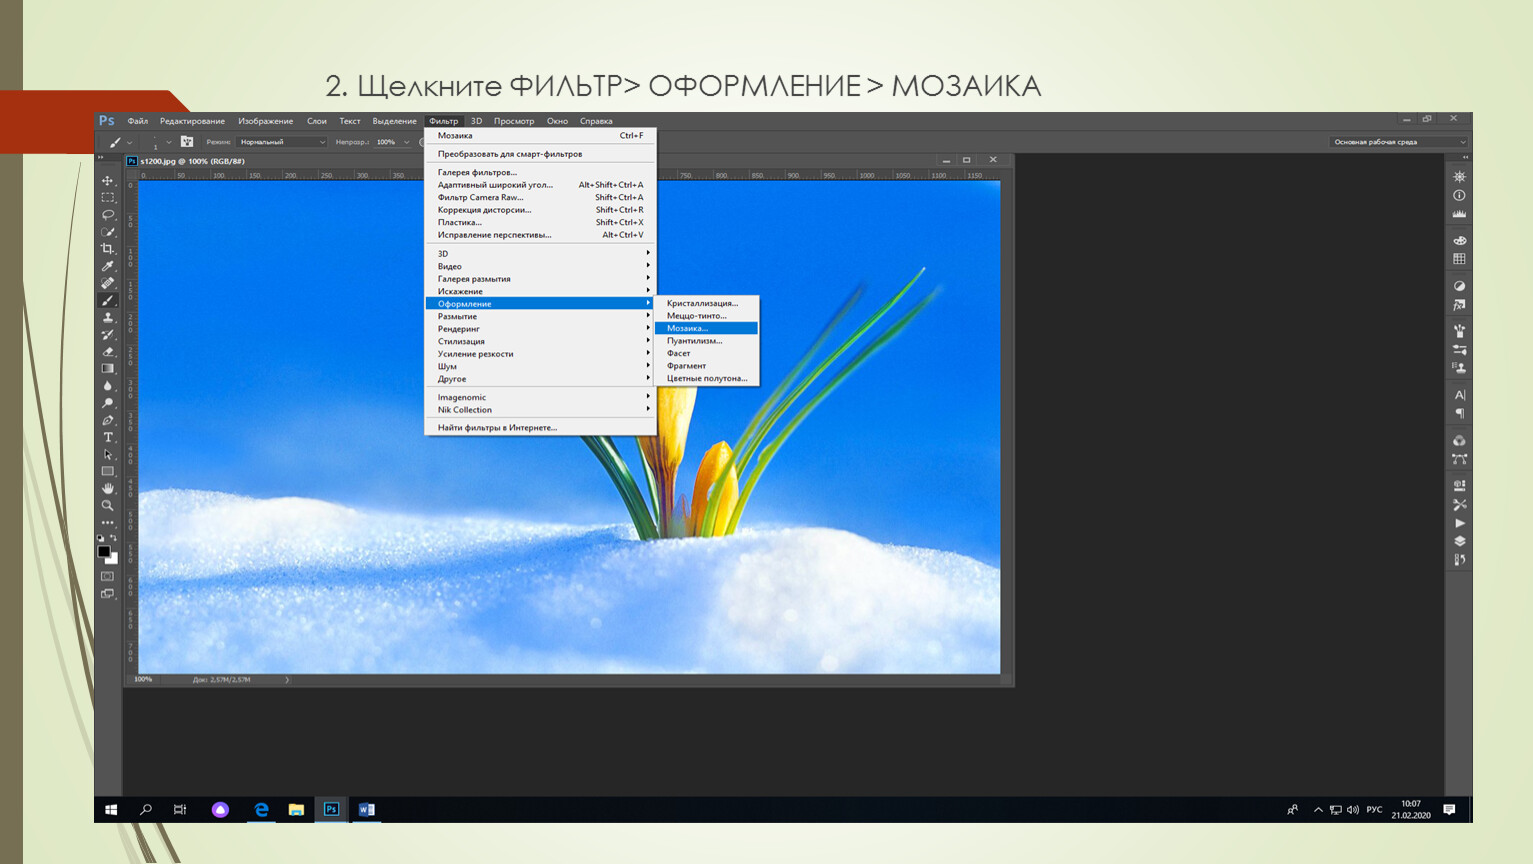Open the blend mode dropdown 'Нормальный'
1533x864 pixels.
point(282,142)
